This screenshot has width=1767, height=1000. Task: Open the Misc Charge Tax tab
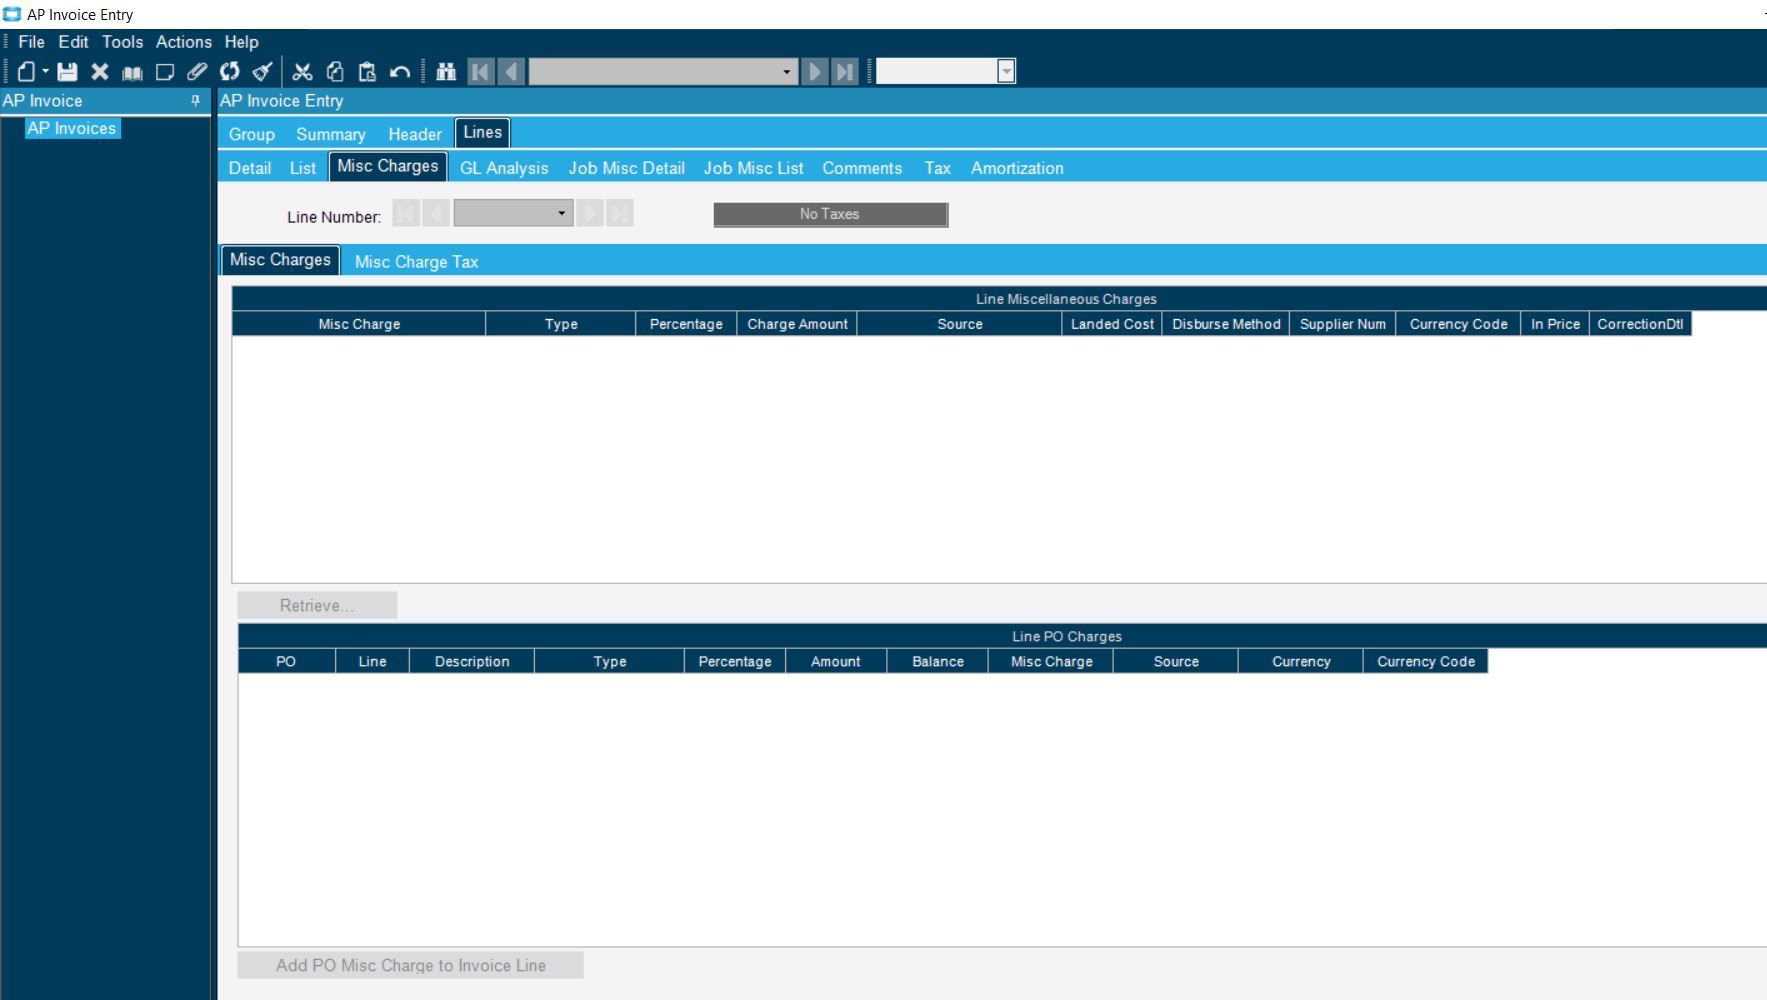coord(416,262)
